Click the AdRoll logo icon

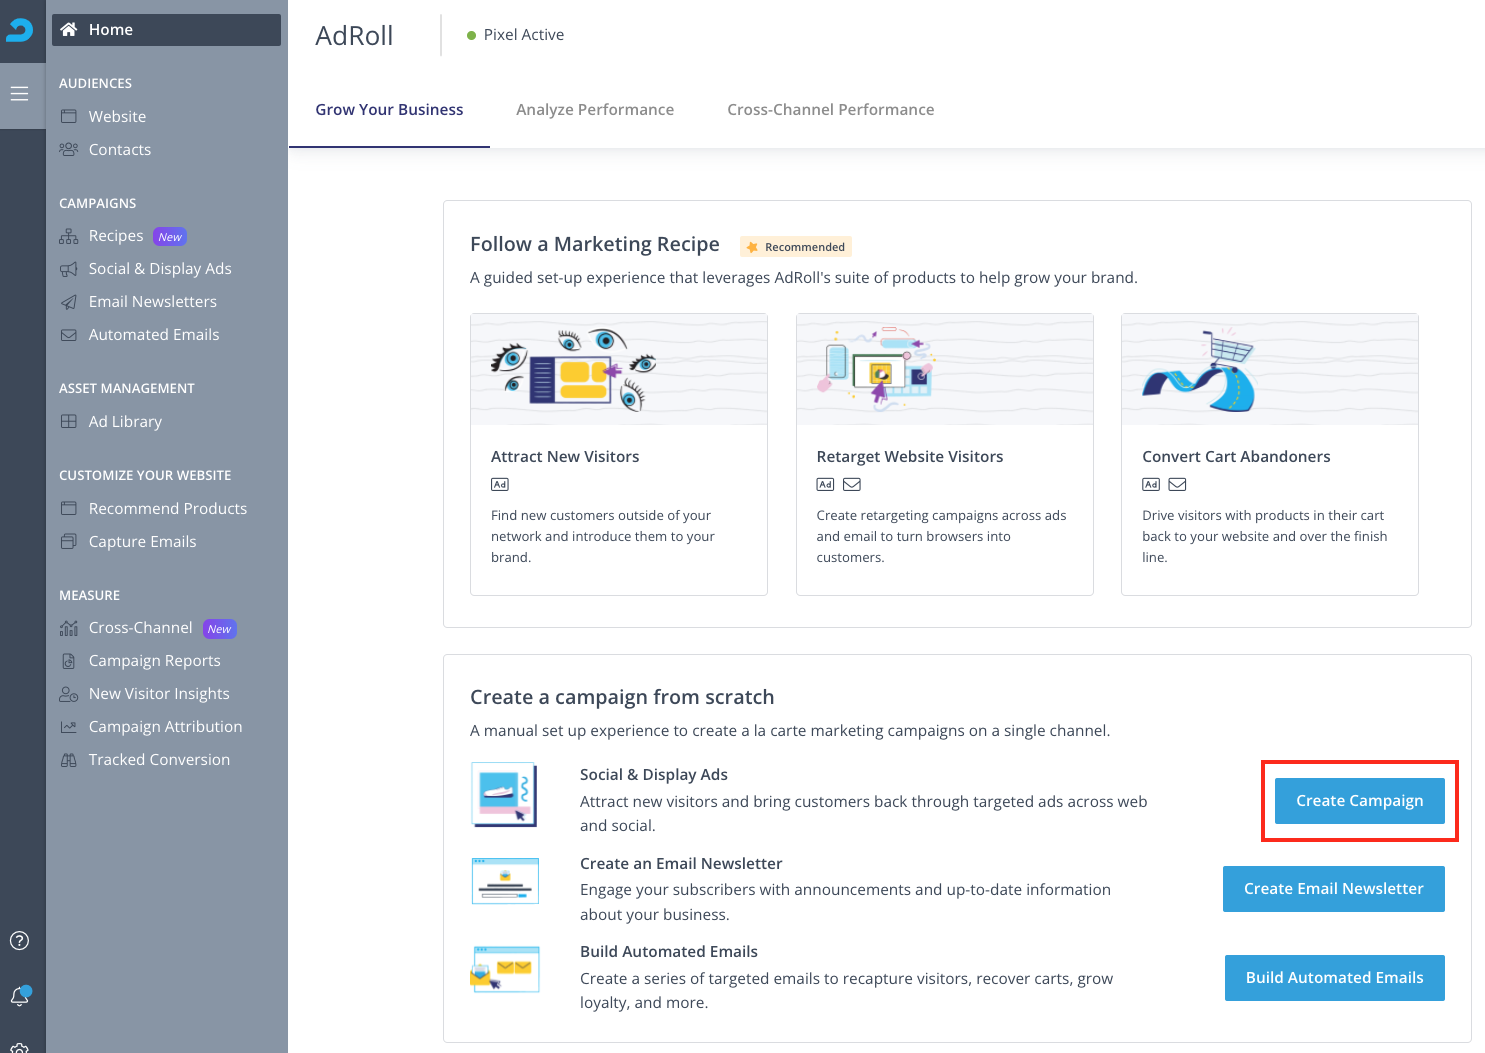pos(19,30)
